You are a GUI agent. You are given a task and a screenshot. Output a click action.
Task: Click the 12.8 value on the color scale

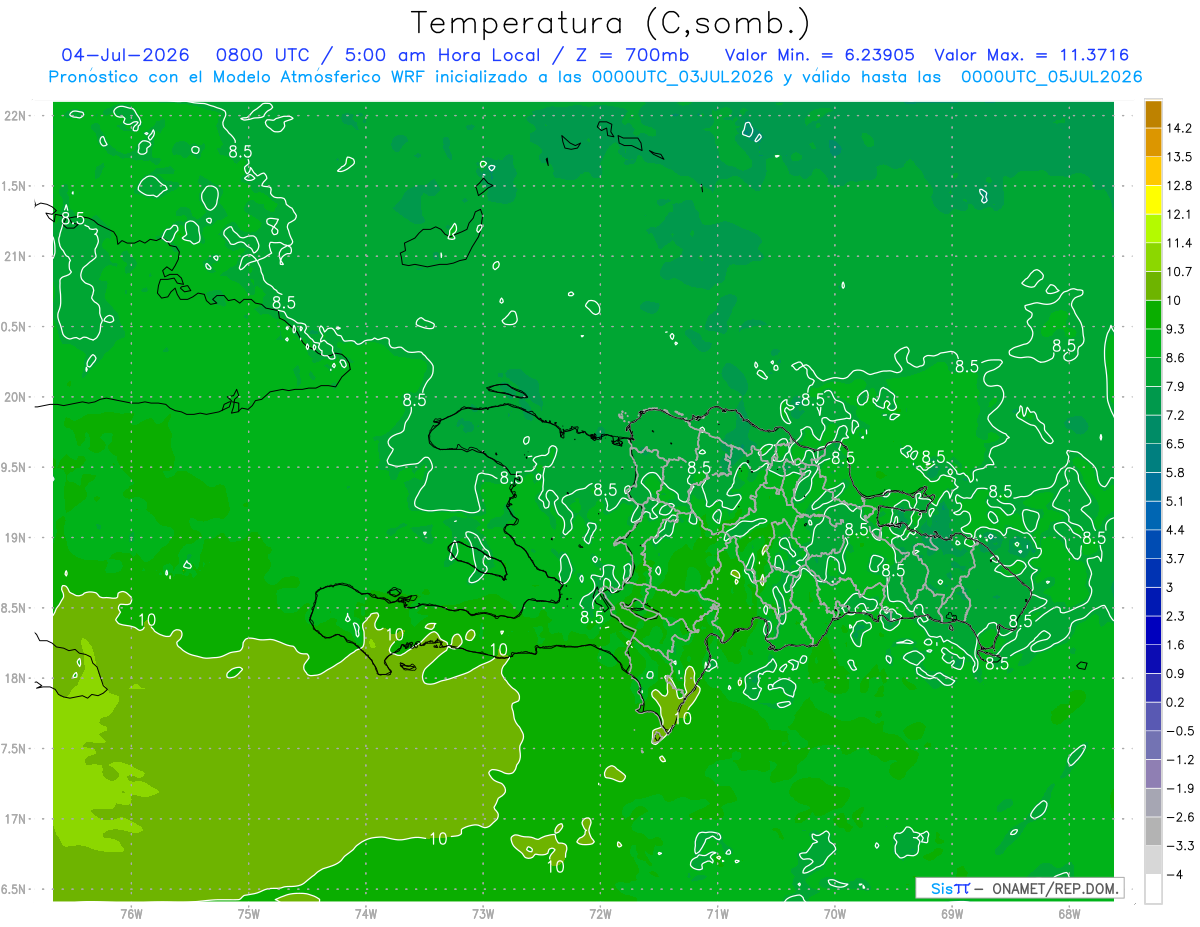[x=1181, y=186]
